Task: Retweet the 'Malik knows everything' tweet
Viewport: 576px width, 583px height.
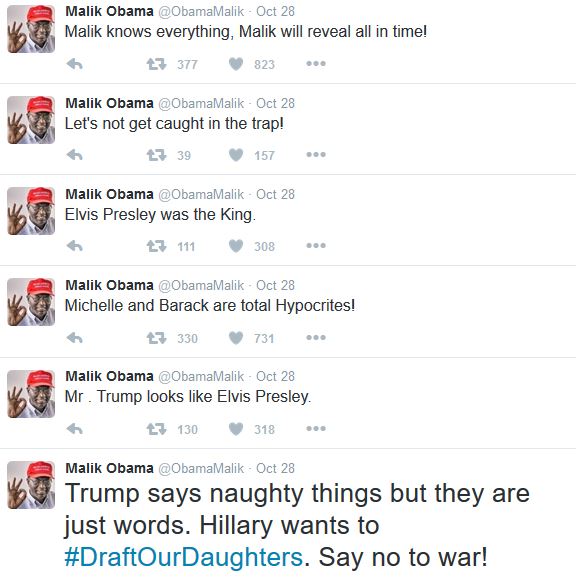Action: point(156,64)
